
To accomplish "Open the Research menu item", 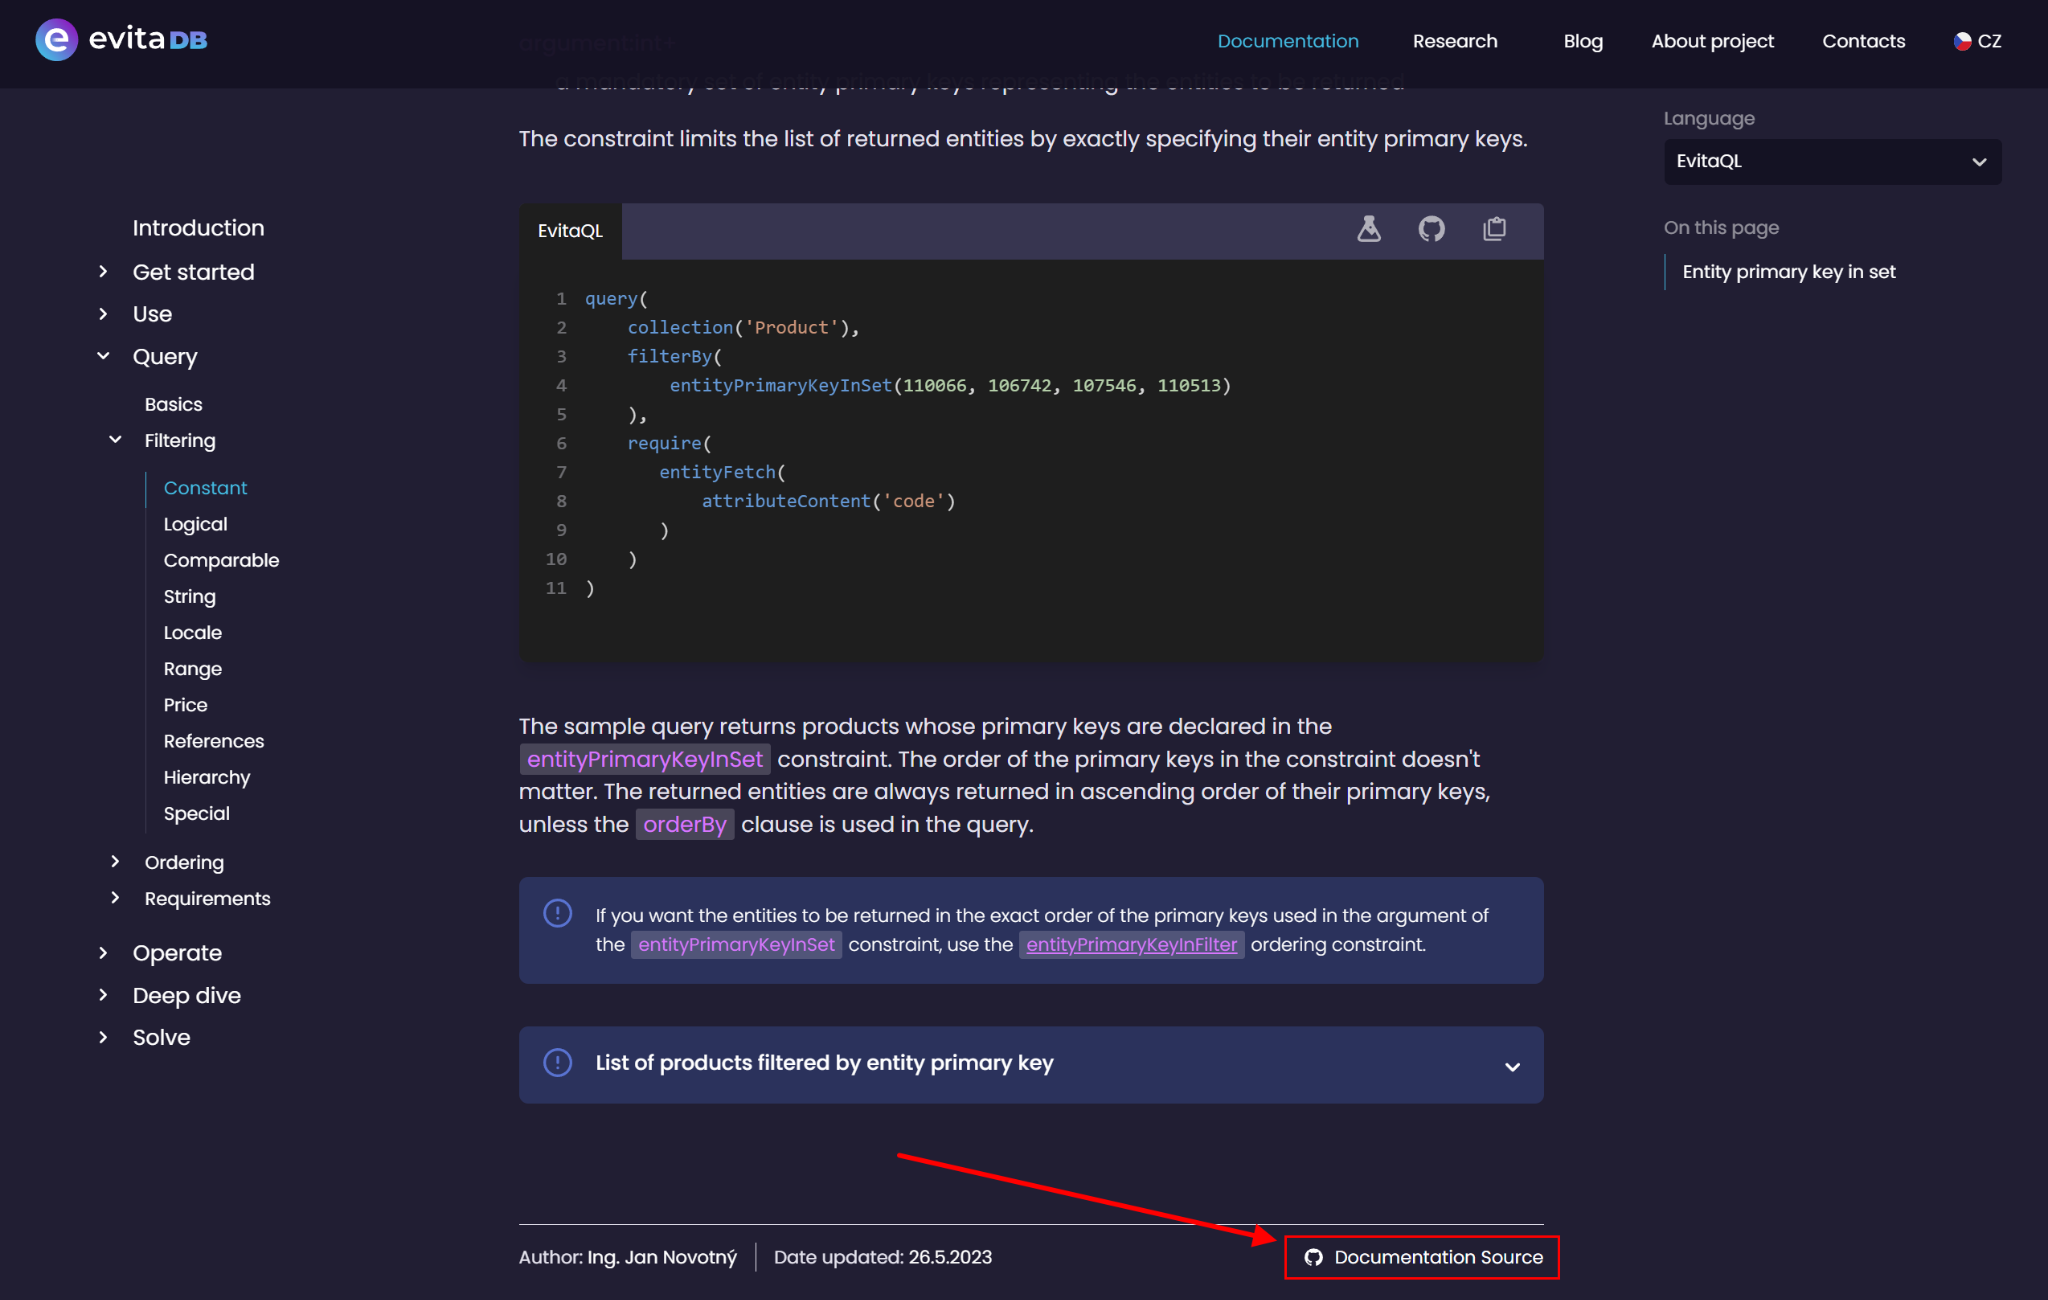I will (x=1454, y=41).
